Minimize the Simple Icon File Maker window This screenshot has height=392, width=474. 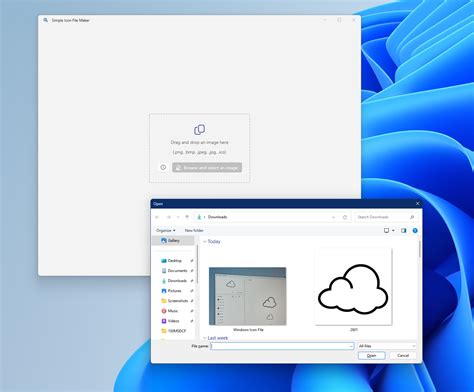[325, 20]
